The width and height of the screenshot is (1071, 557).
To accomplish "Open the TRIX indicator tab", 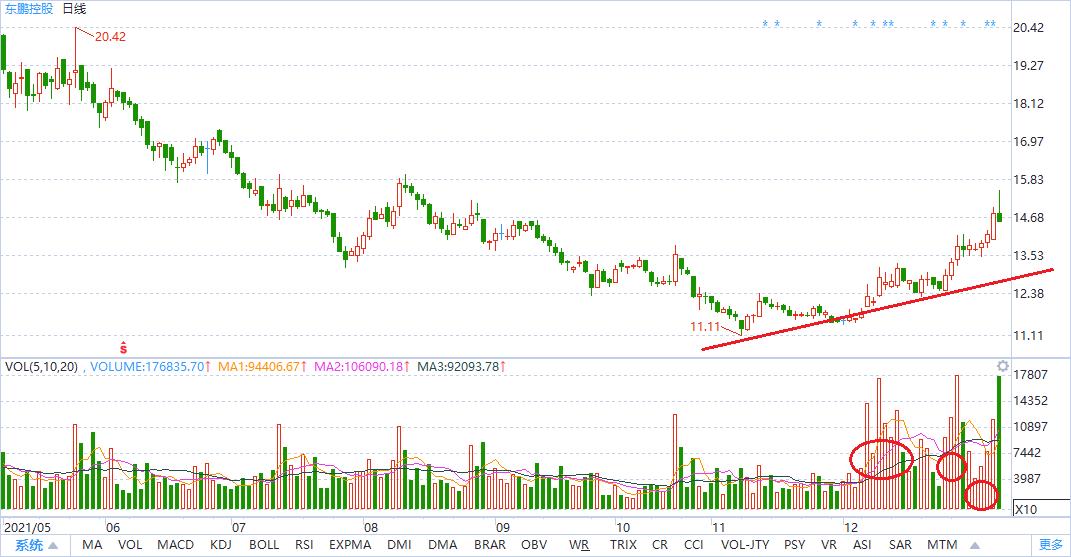I will 623,545.
